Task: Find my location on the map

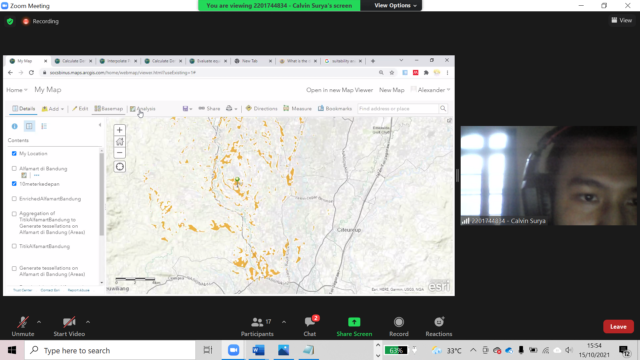Action: (x=120, y=167)
